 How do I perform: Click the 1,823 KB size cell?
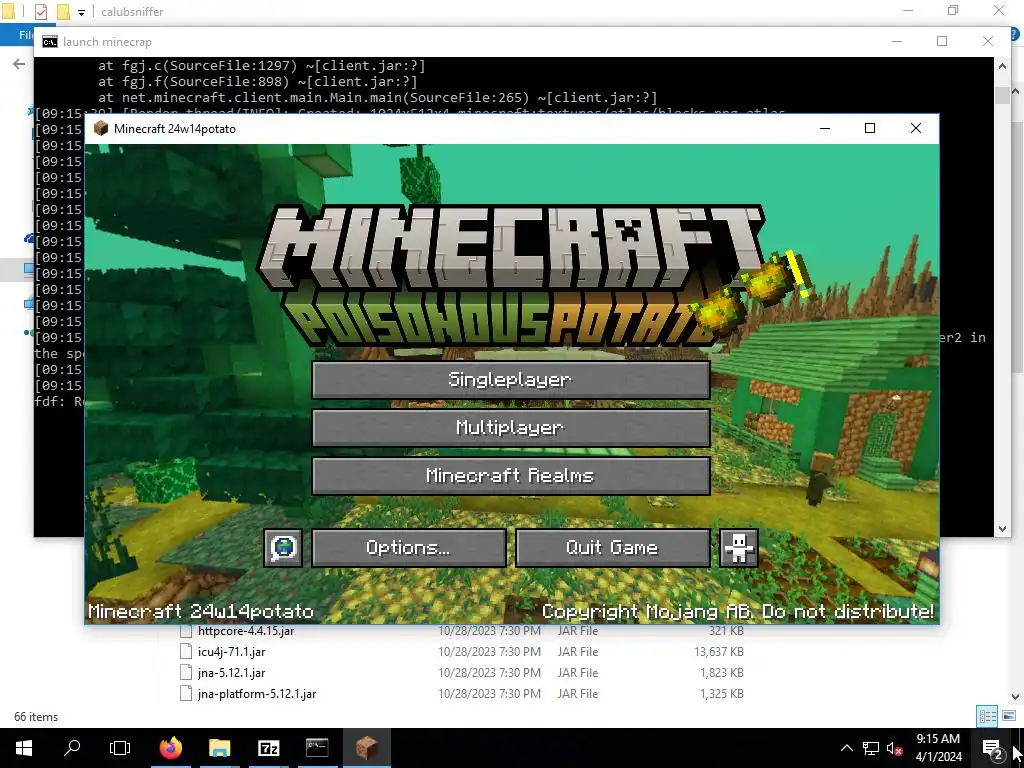point(722,673)
